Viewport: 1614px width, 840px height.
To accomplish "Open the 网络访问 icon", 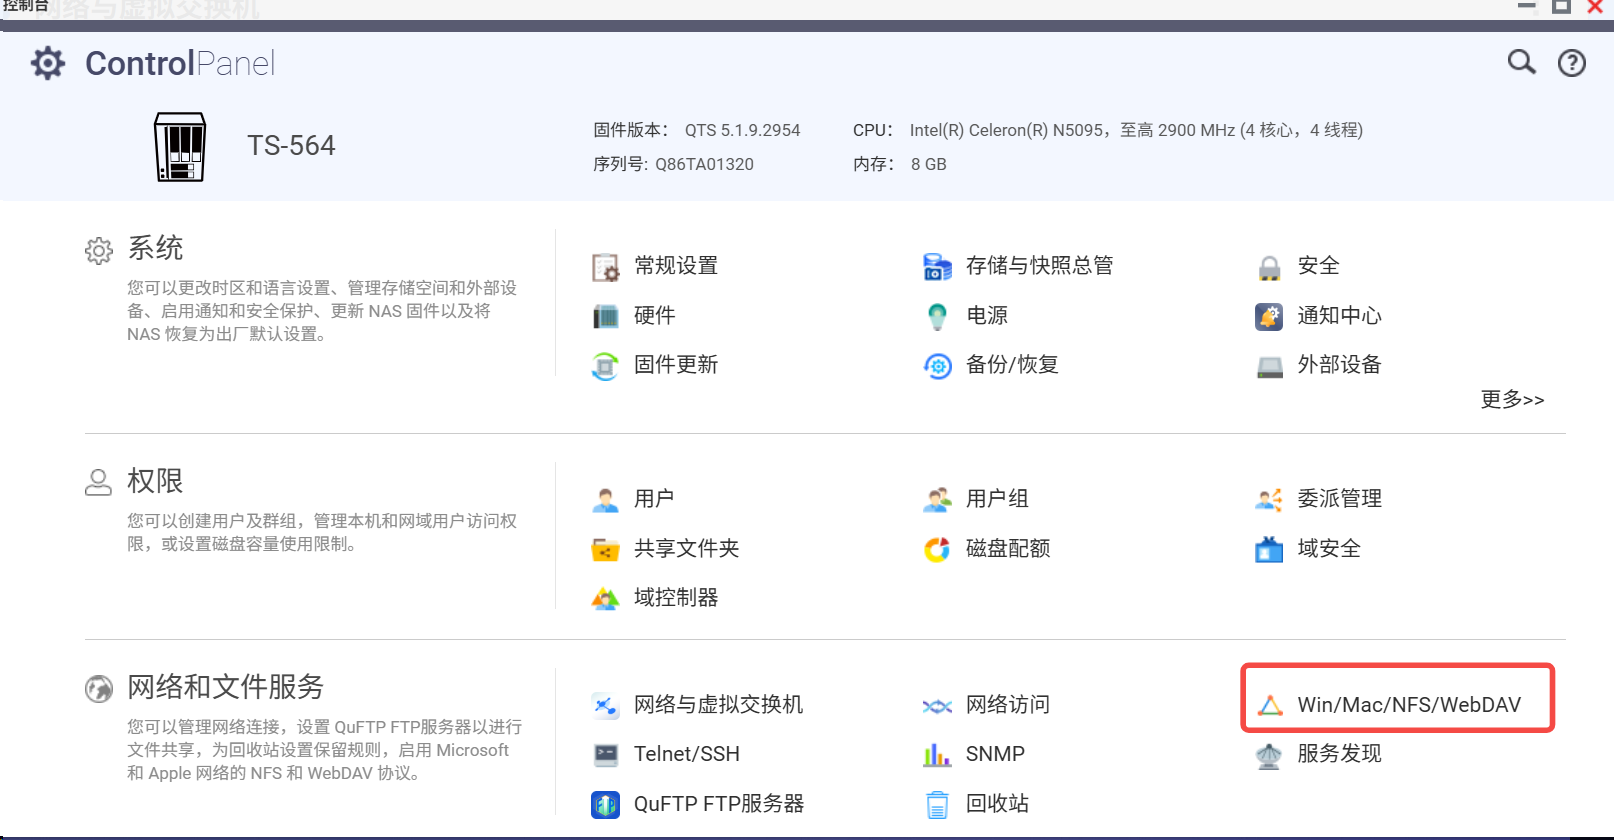I will tap(937, 706).
